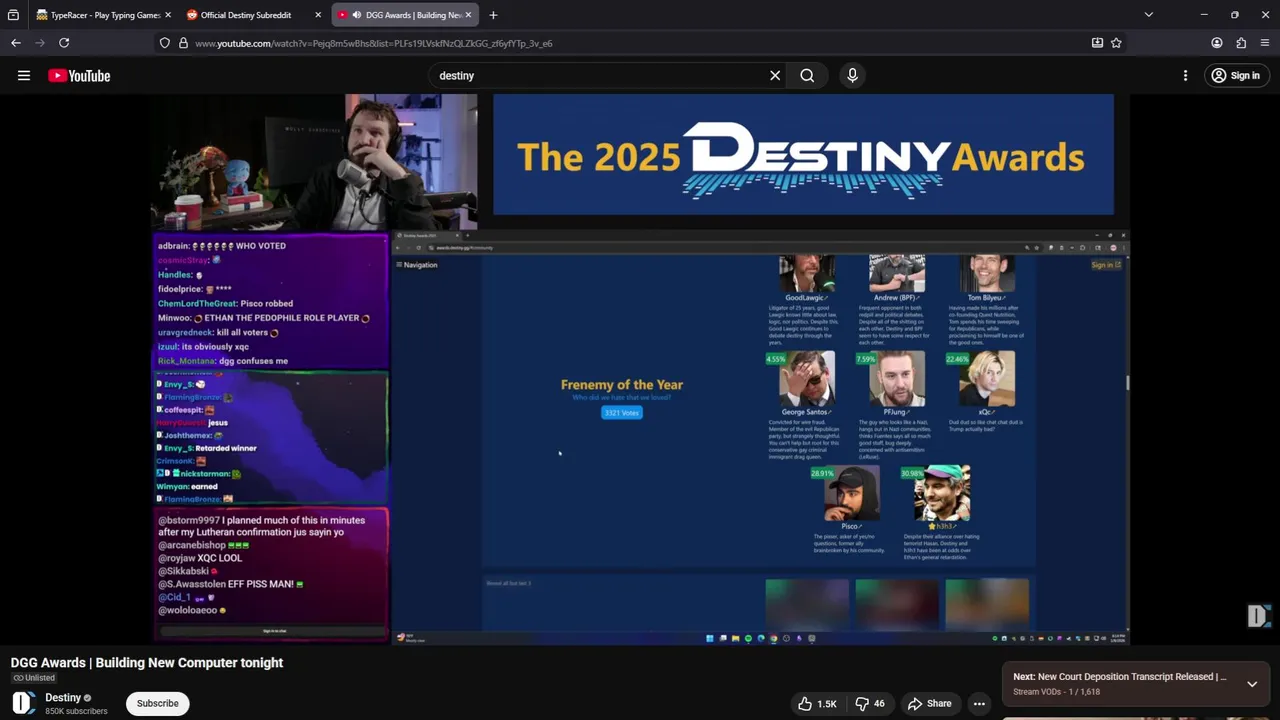Click the Sign in button

coord(1235,76)
